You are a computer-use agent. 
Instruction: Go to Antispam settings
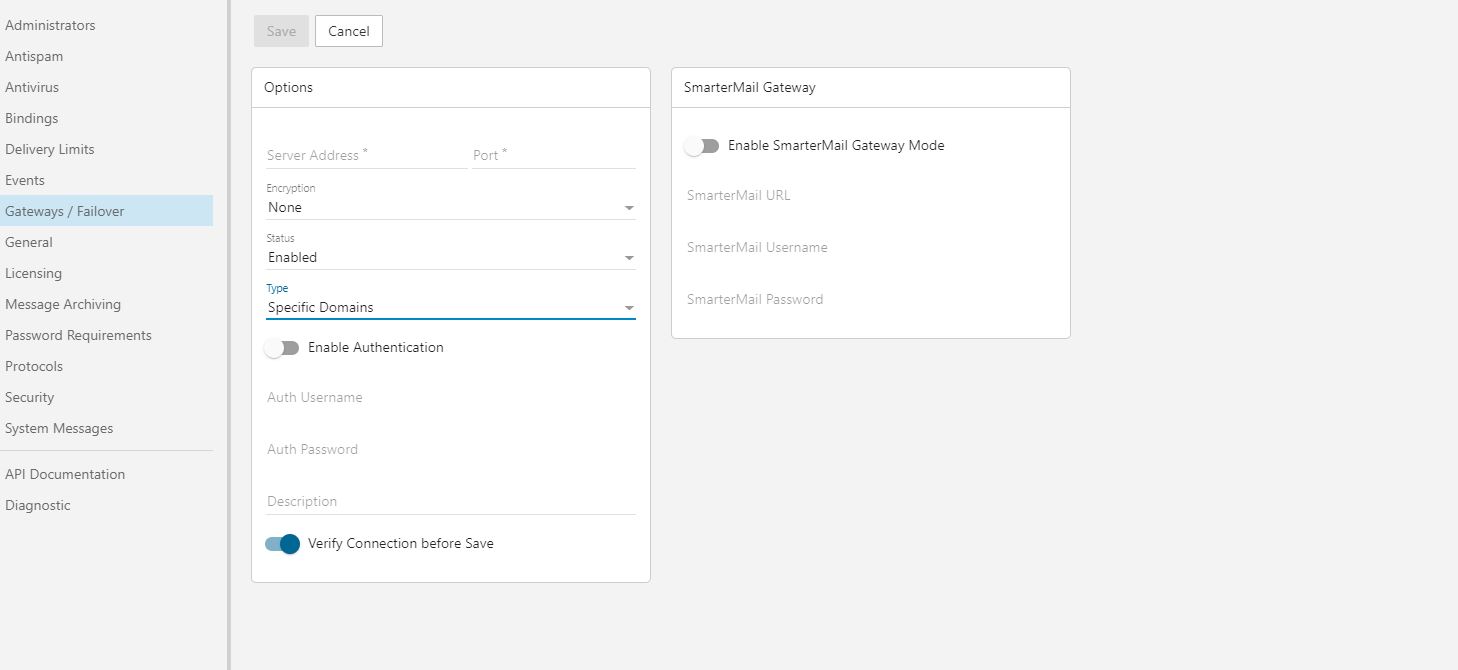(34, 56)
